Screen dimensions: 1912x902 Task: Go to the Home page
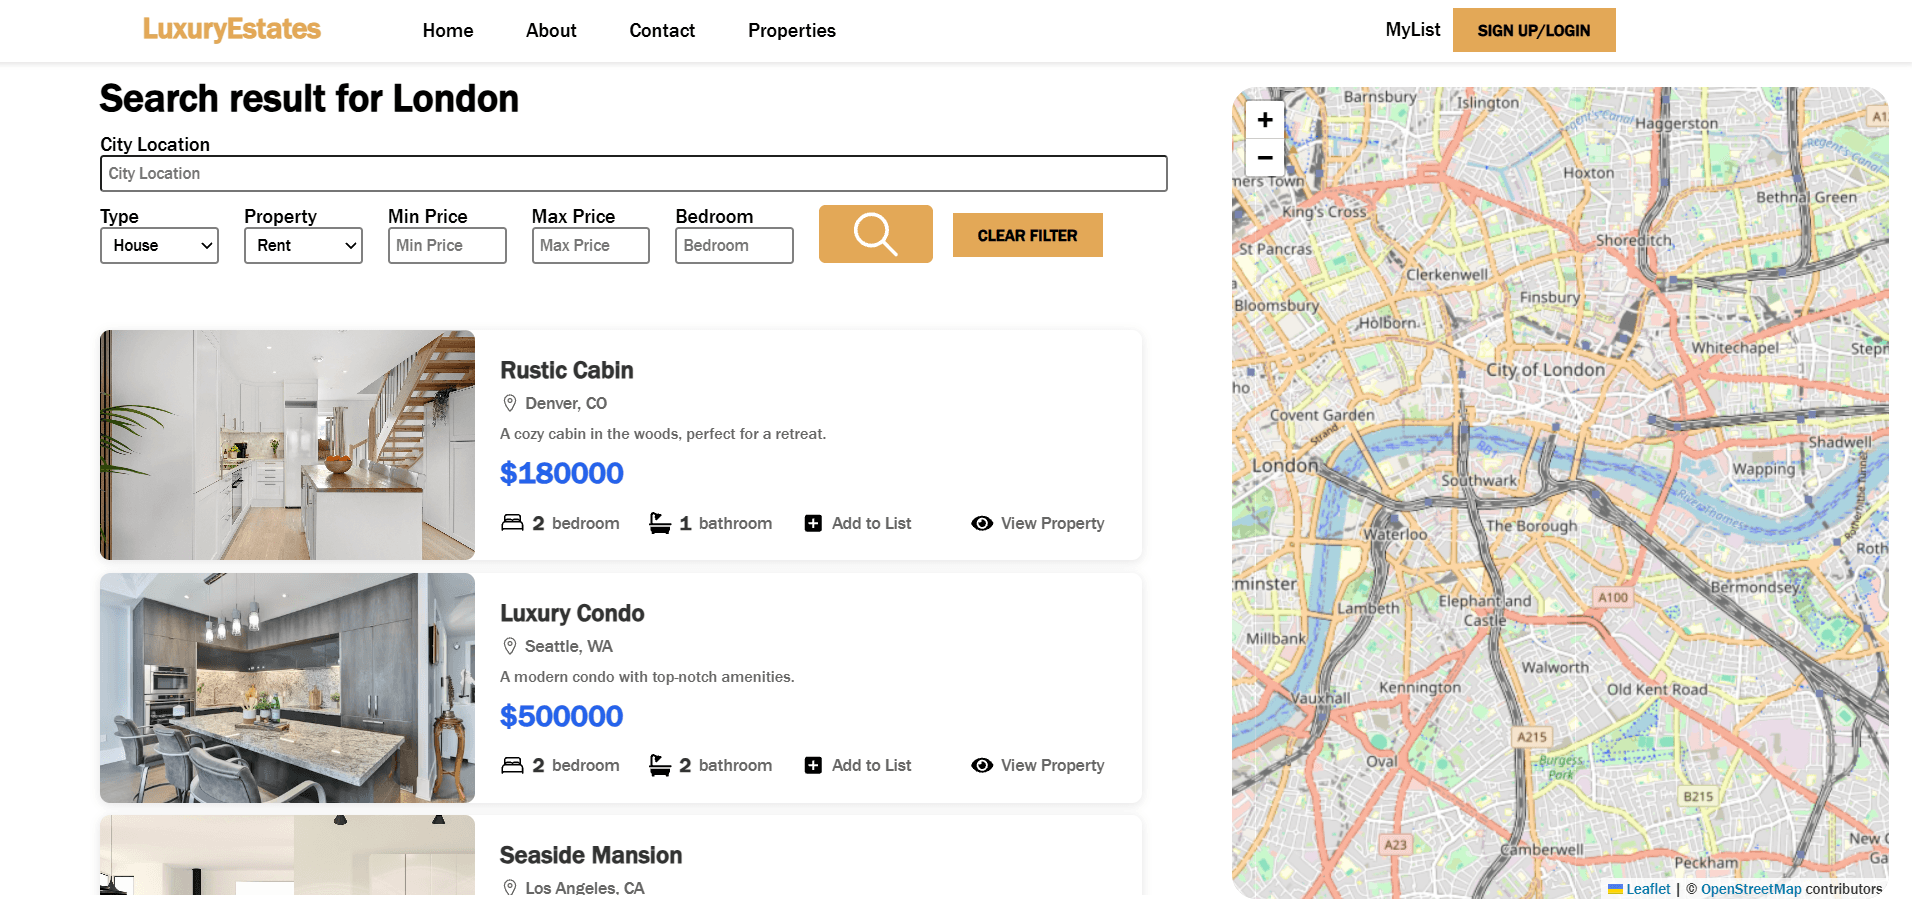(x=448, y=30)
